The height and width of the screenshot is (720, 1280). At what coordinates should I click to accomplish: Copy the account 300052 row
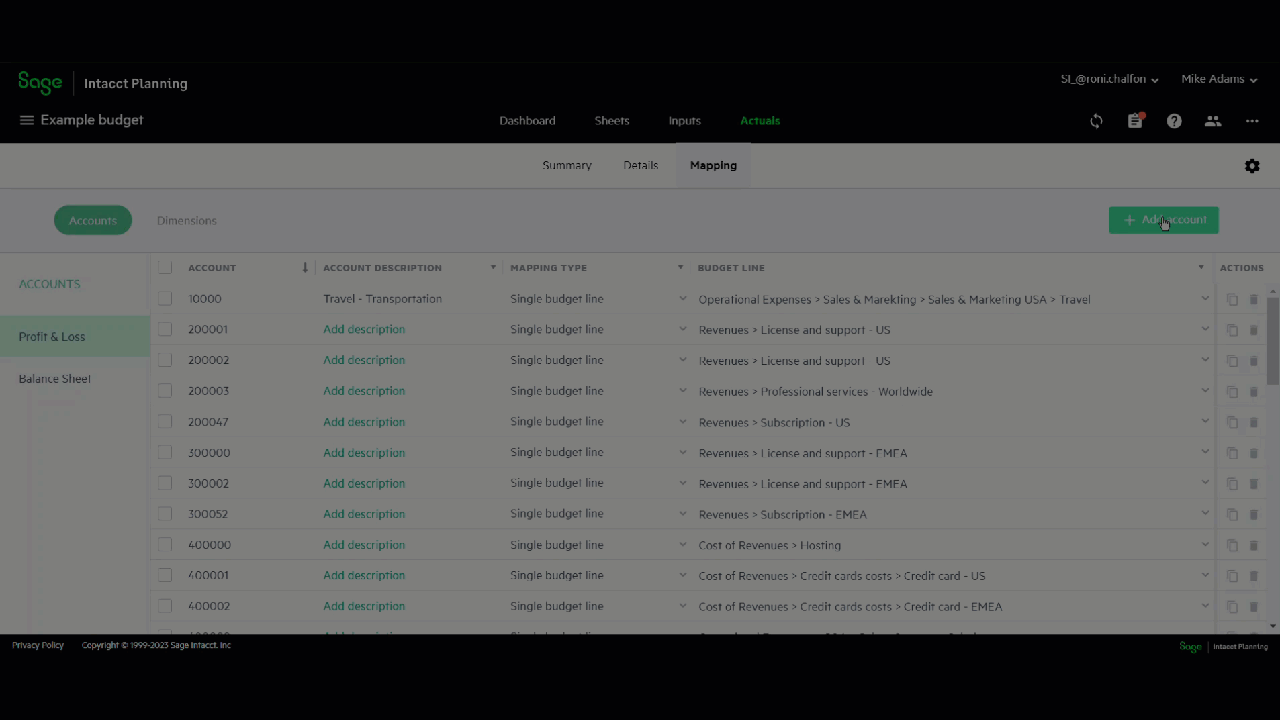(1232, 514)
